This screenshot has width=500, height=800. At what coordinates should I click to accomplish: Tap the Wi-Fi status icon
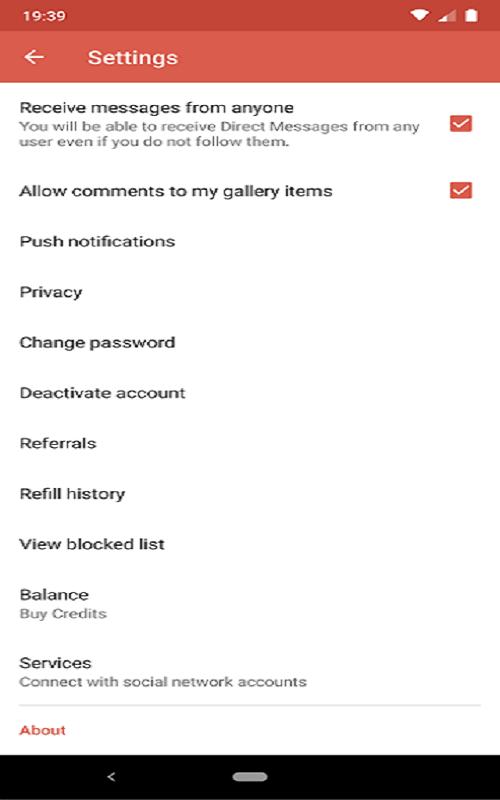click(420, 16)
